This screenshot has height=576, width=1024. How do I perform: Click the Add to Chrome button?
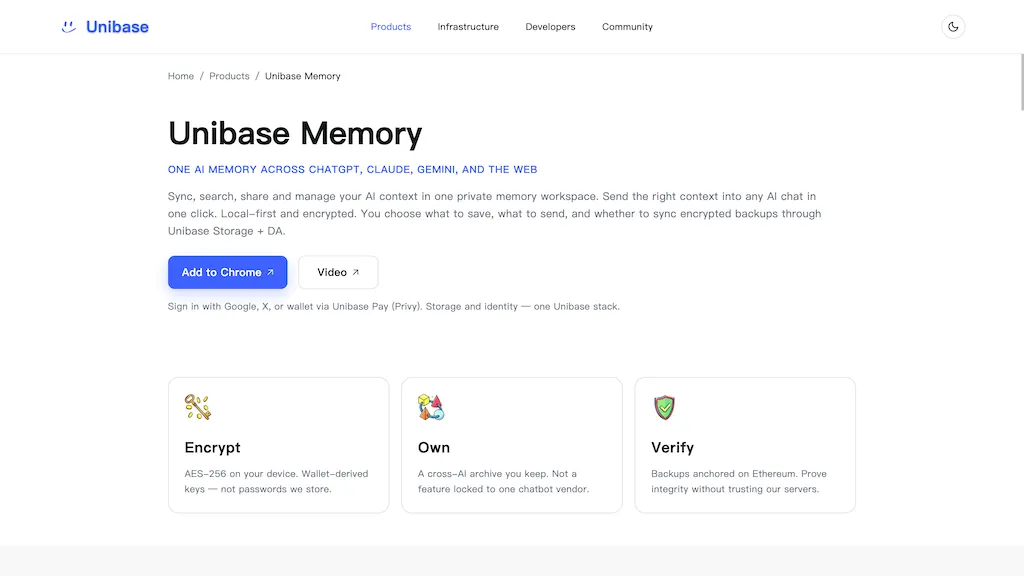click(x=227, y=272)
